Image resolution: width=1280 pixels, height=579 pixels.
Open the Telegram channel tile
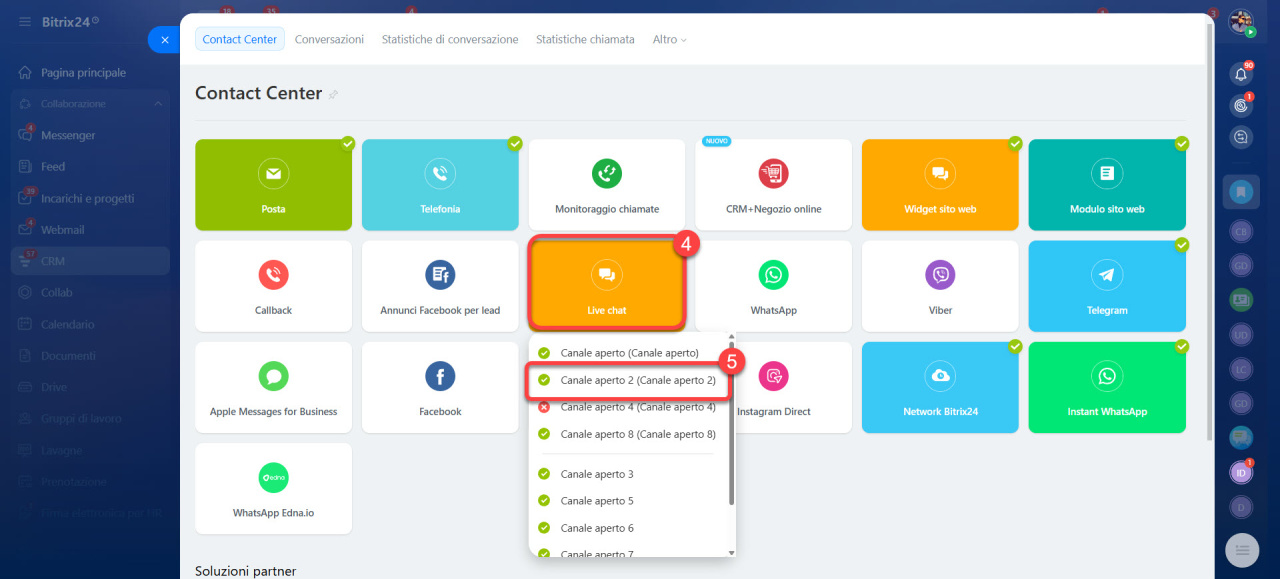tap(1107, 286)
